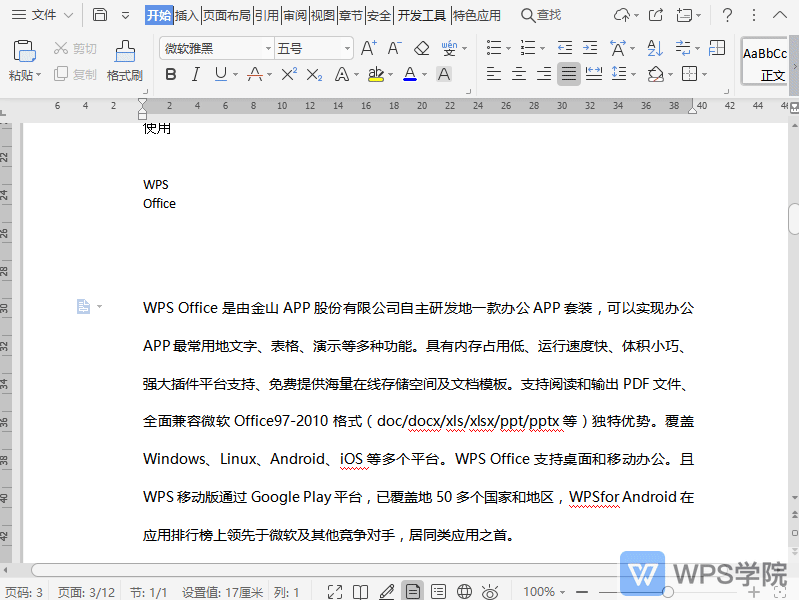Open the 插入 tab
Viewport: 799px width, 600px height.
coord(187,15)
